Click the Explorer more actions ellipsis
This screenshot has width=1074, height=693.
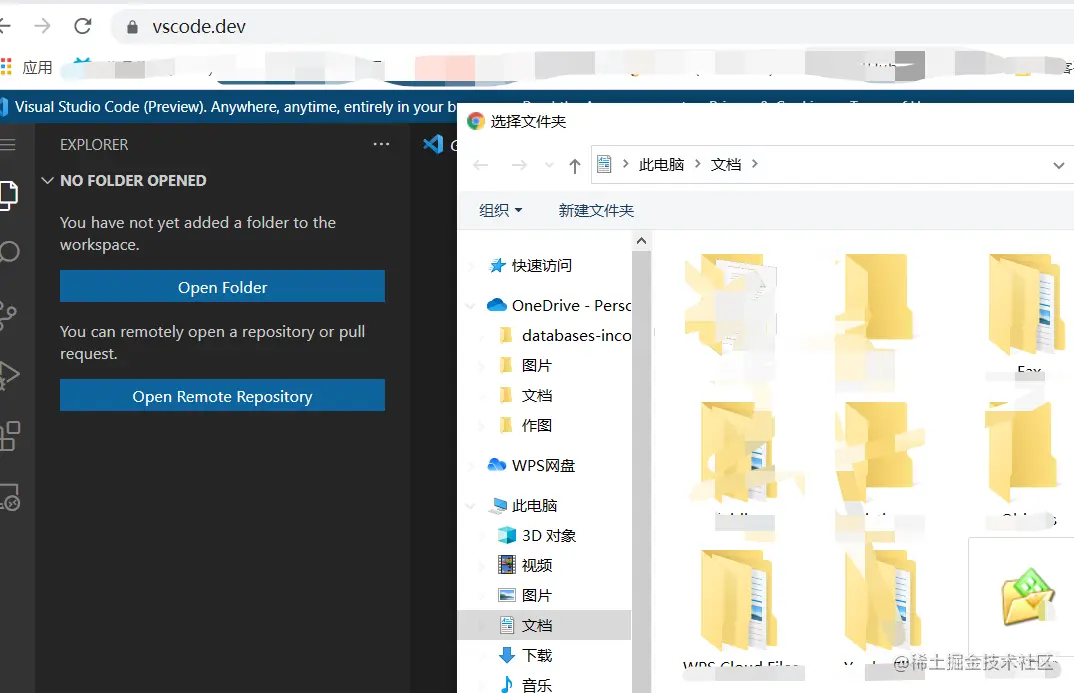(x=382, y=144)
